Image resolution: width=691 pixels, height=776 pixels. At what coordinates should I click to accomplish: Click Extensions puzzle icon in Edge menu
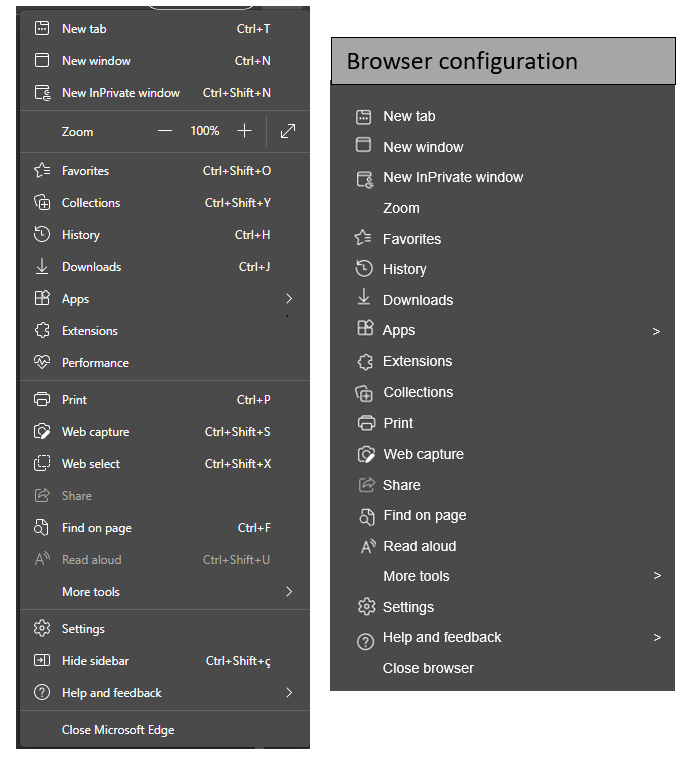coord(42,330)
